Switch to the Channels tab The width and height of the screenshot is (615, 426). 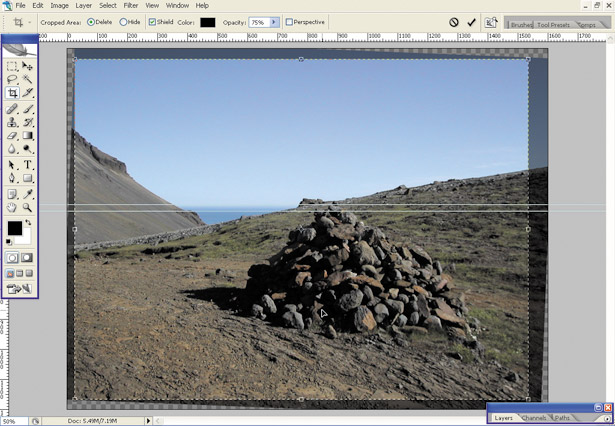[x=534, y=418]
